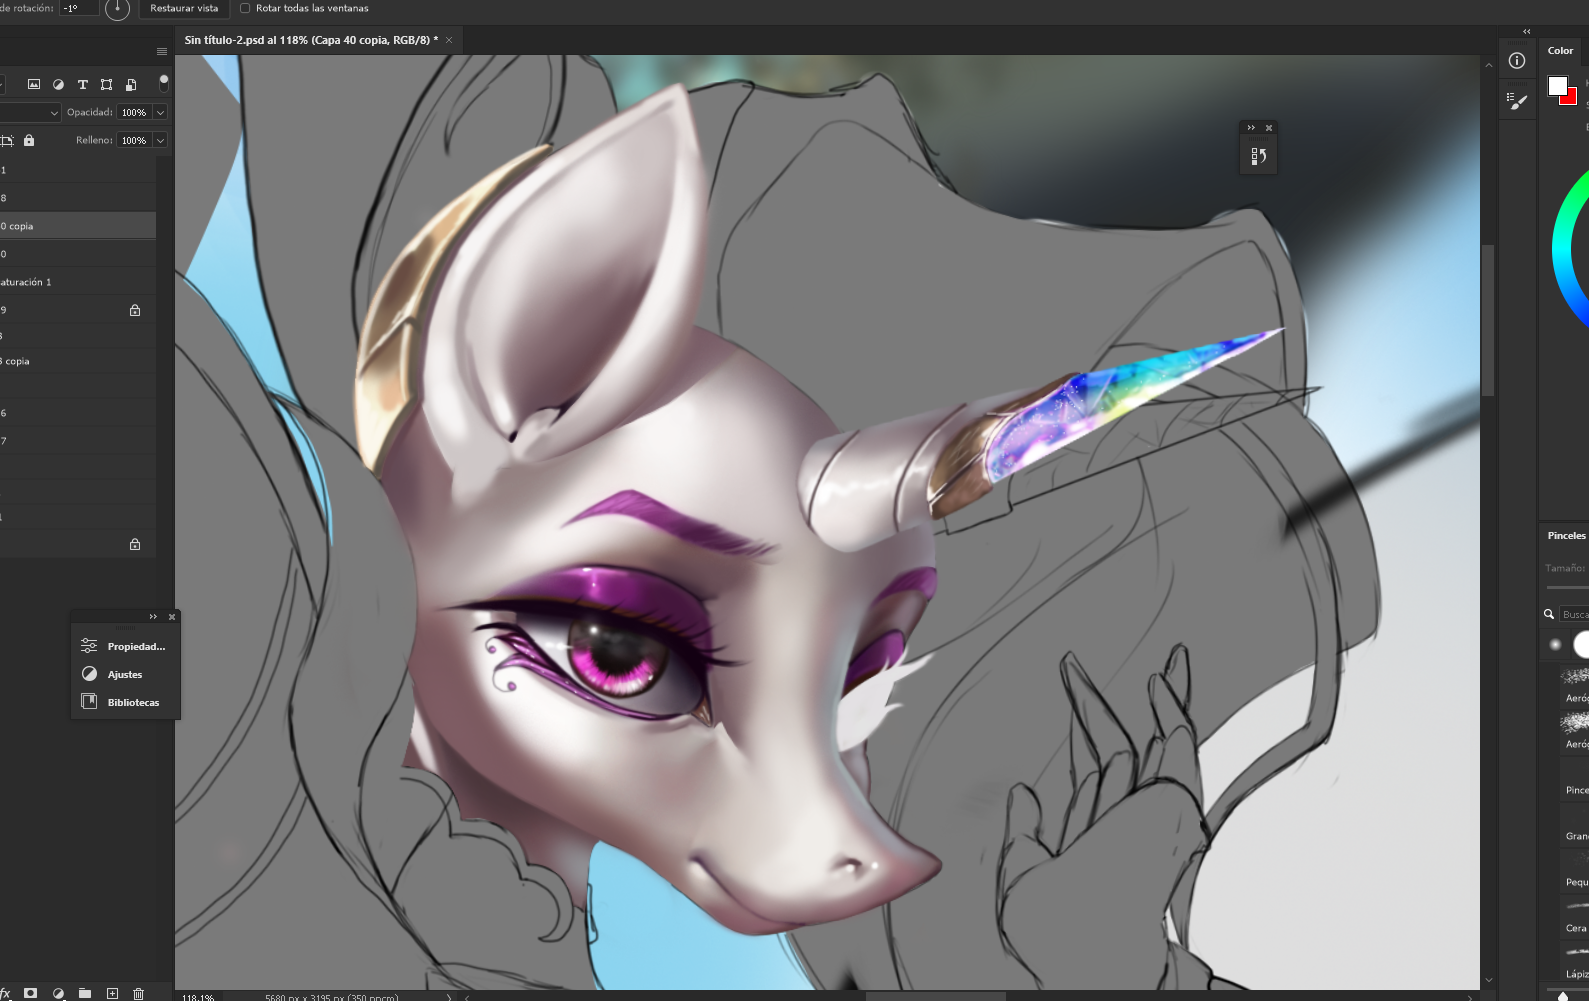Screen dimensions: 1589x1001
Task: Create a new layer group
Action: [x=85, y=993]
